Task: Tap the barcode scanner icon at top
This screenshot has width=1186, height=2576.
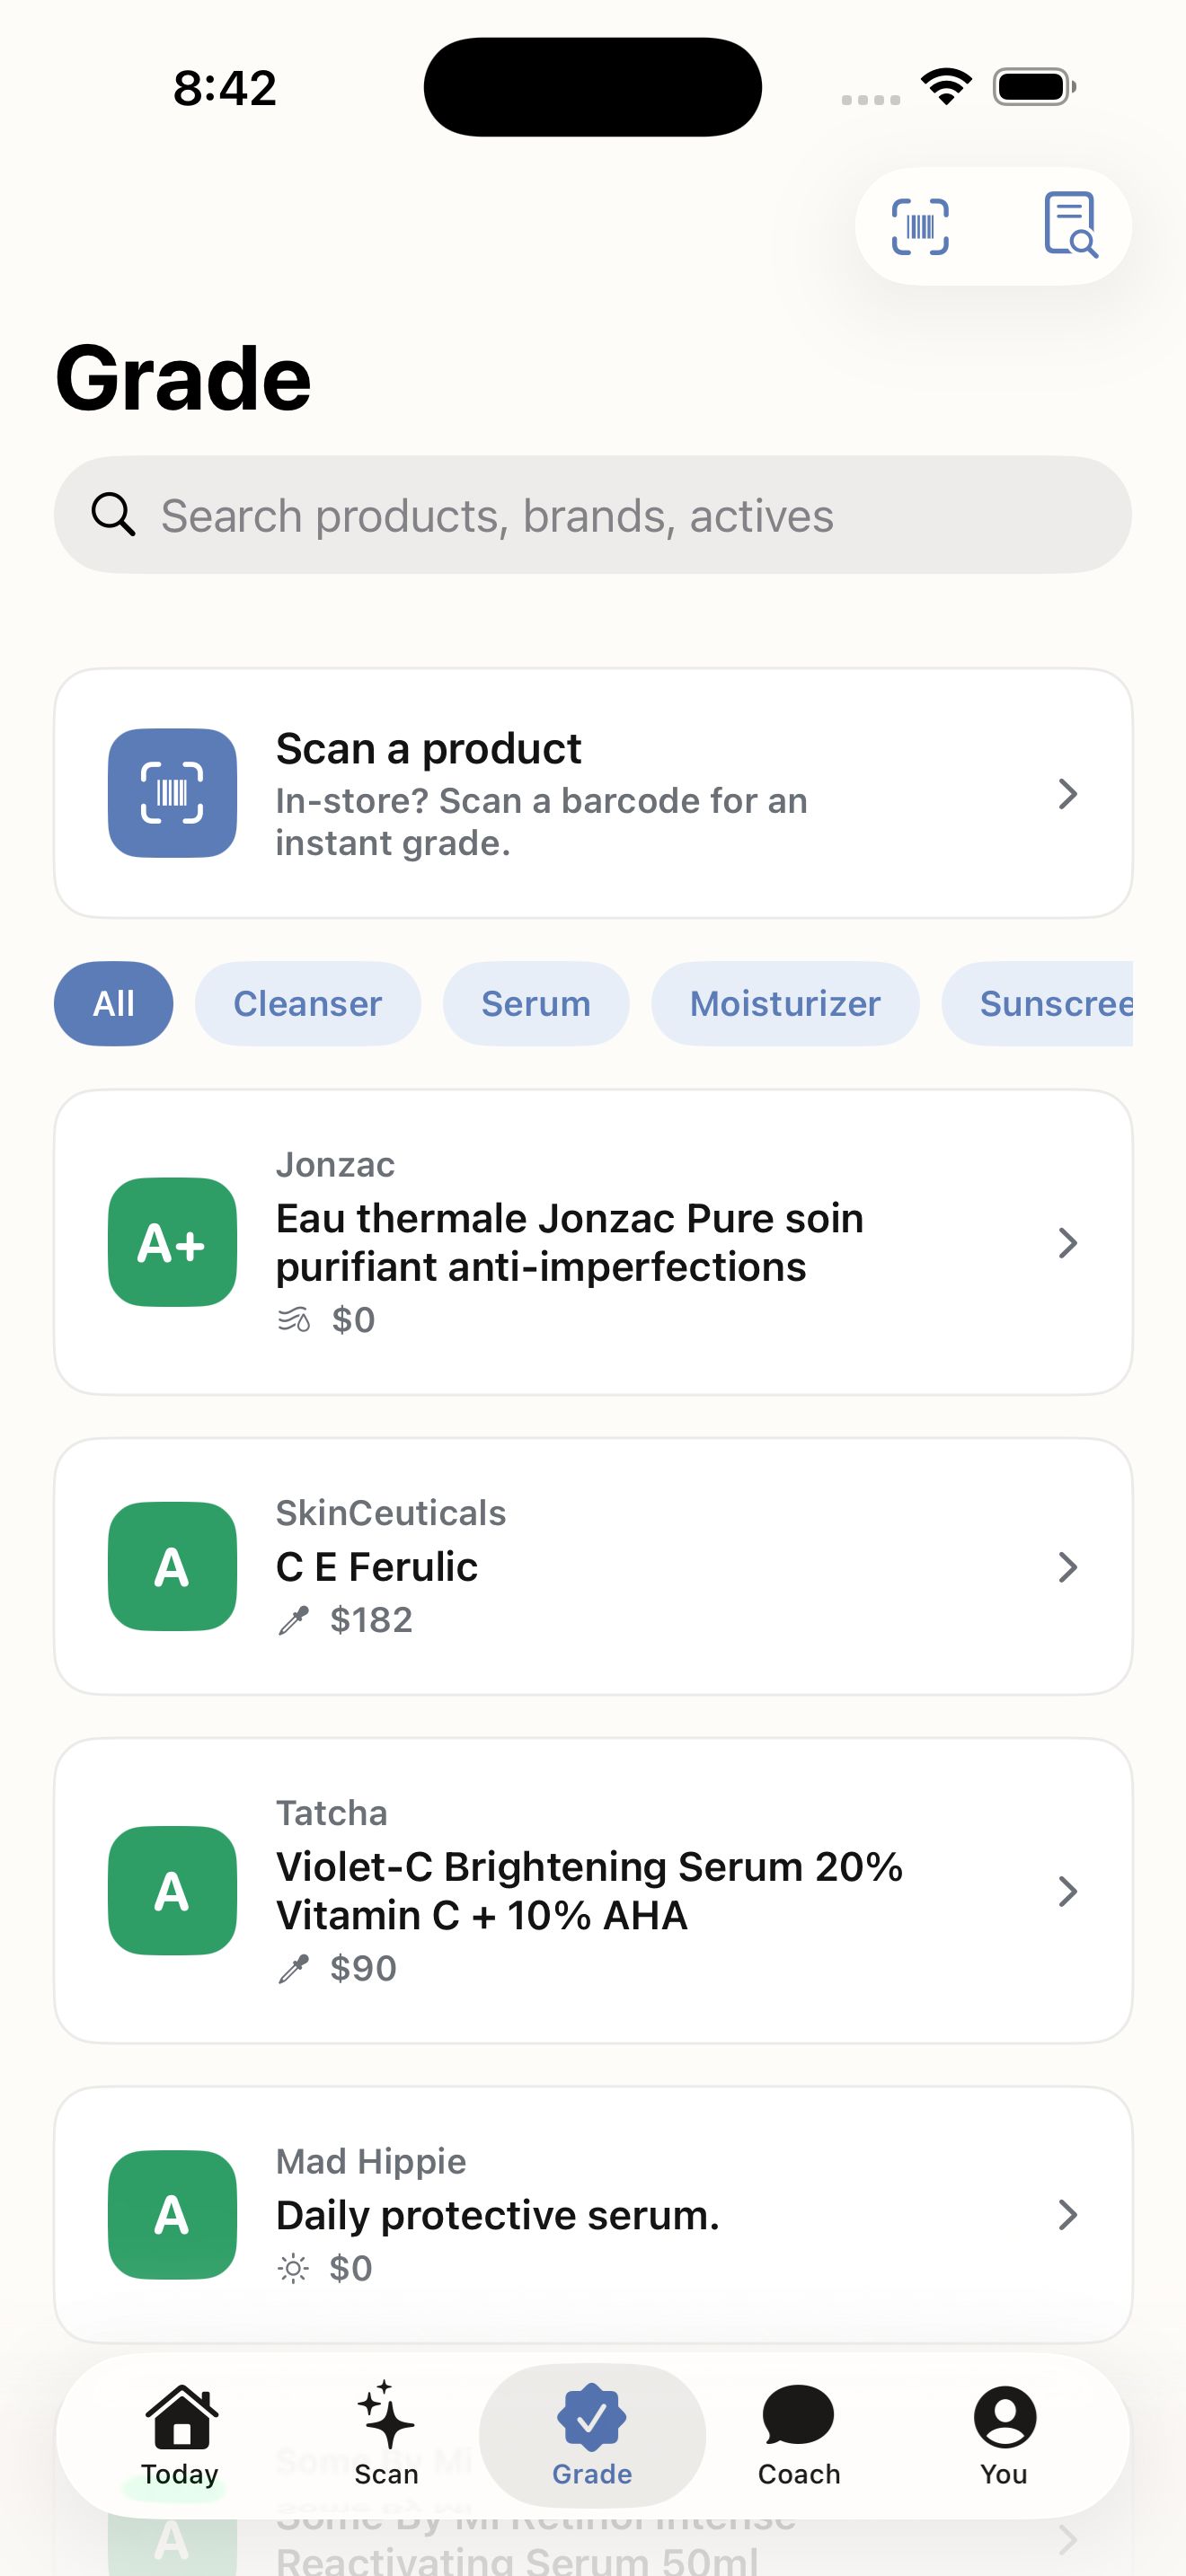Action: point(920,227)
